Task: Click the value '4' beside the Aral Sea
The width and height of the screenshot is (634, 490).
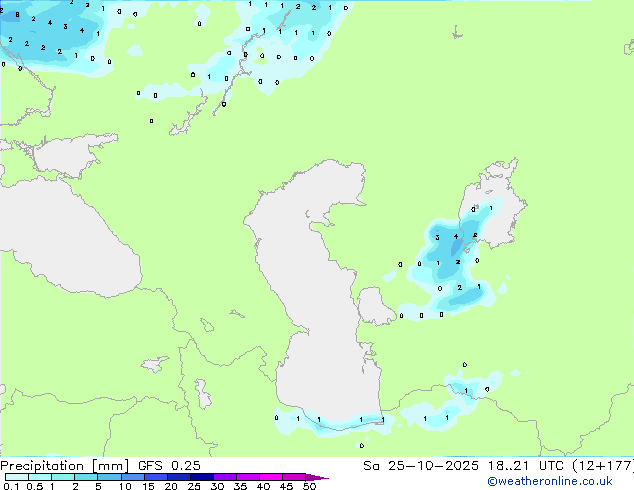Action: pos(456,237)
